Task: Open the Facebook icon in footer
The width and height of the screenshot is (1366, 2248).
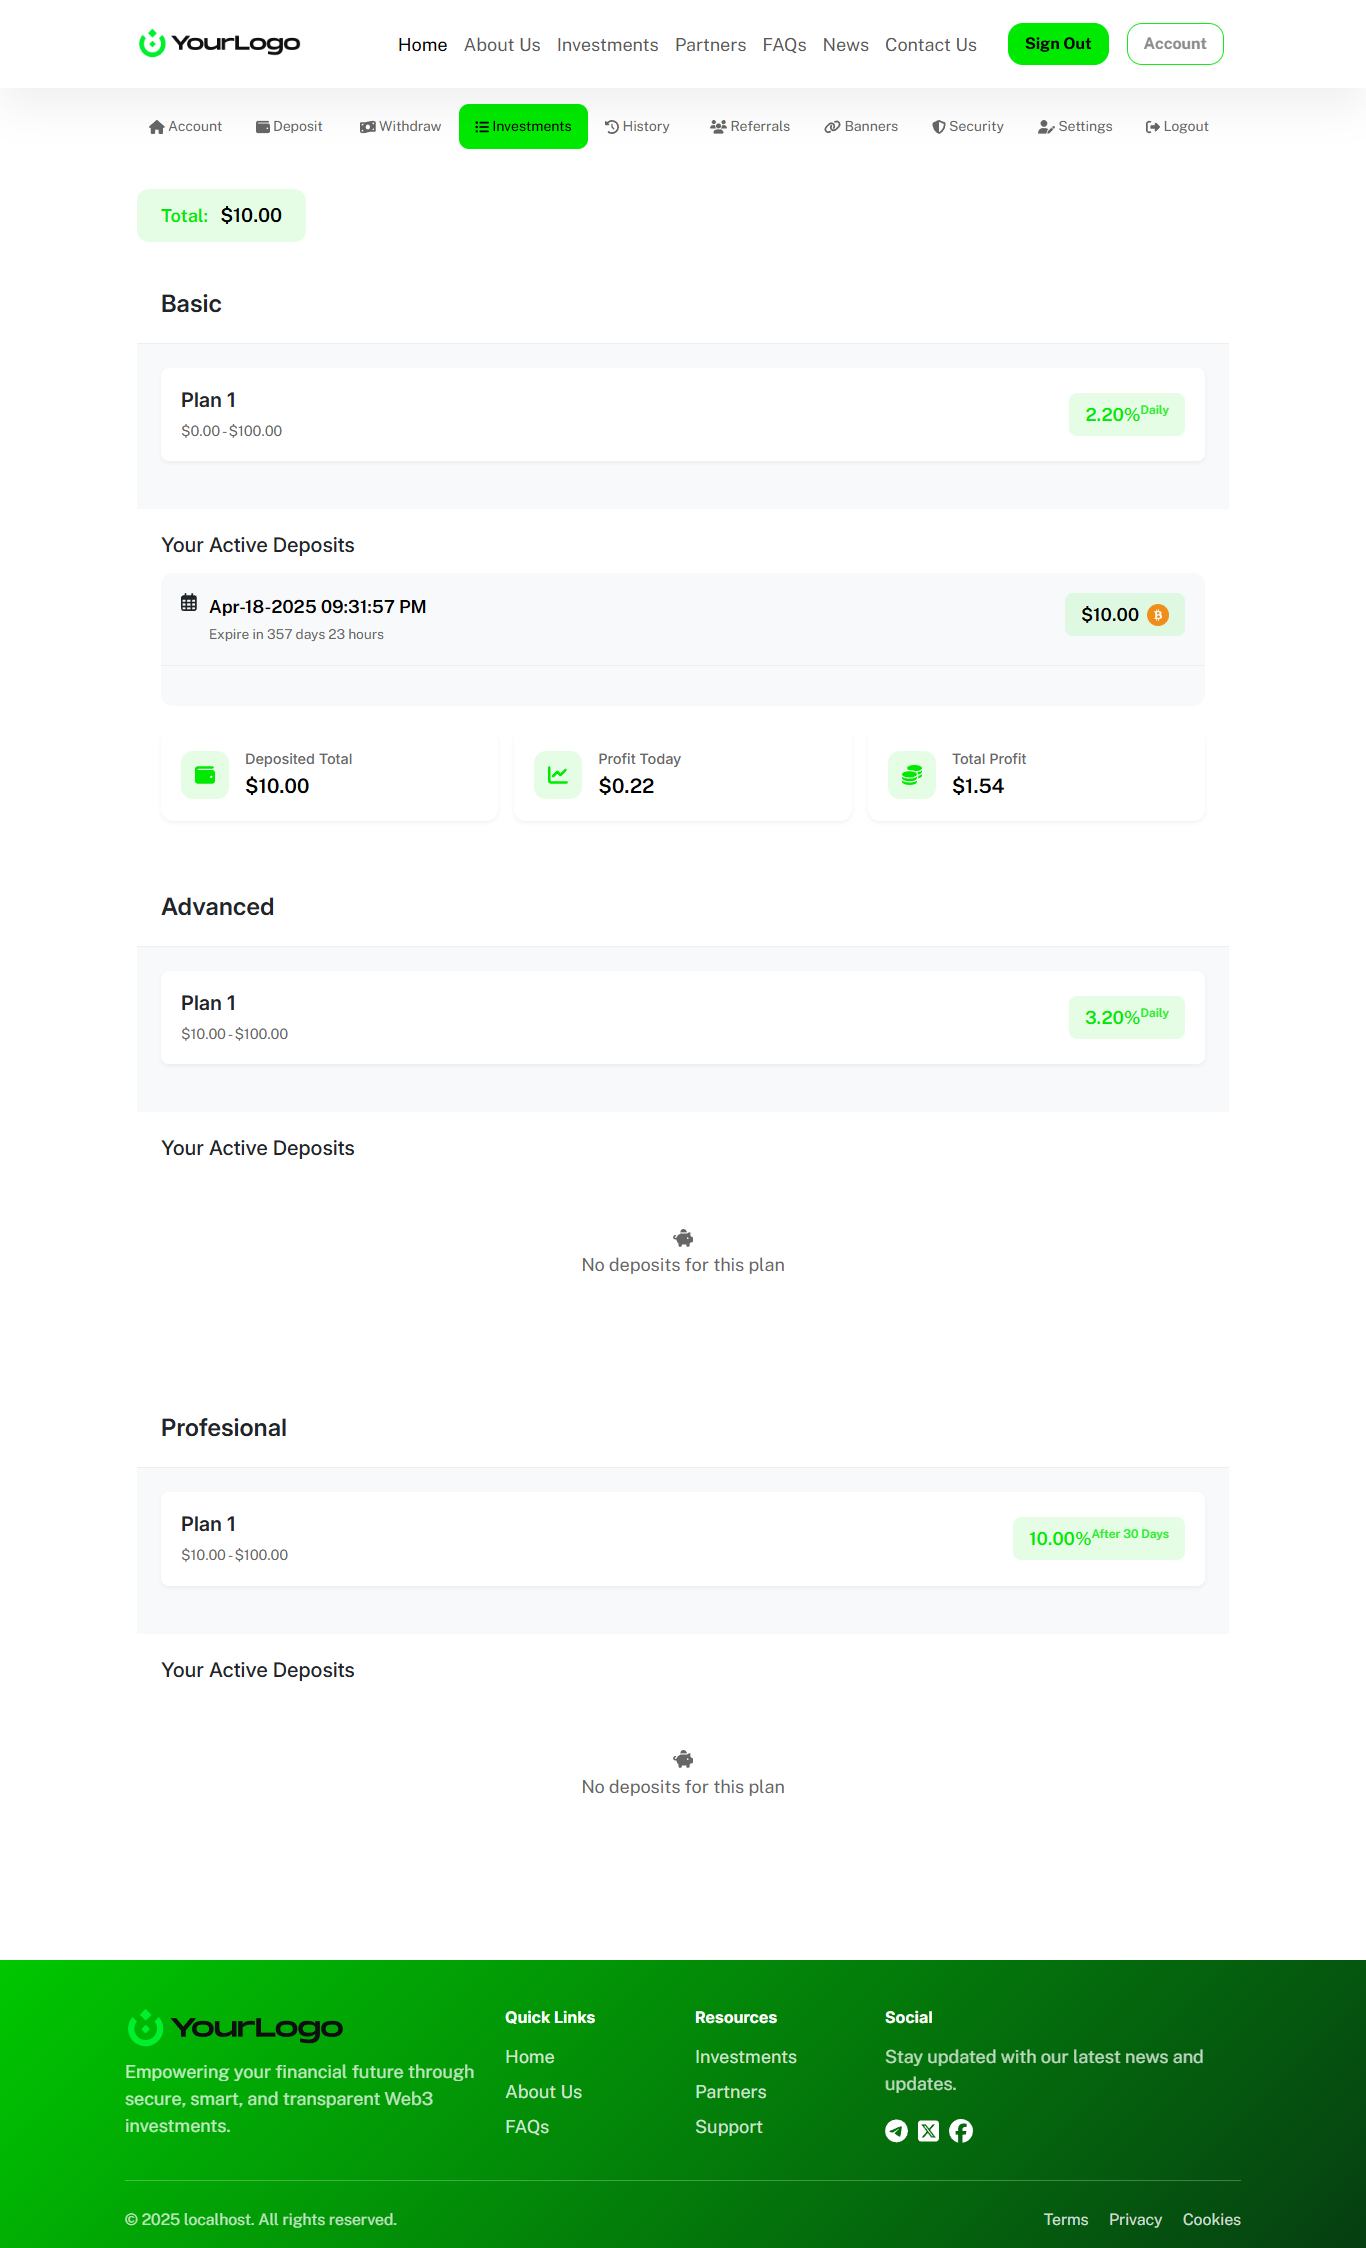Action: click(961, 2131)
